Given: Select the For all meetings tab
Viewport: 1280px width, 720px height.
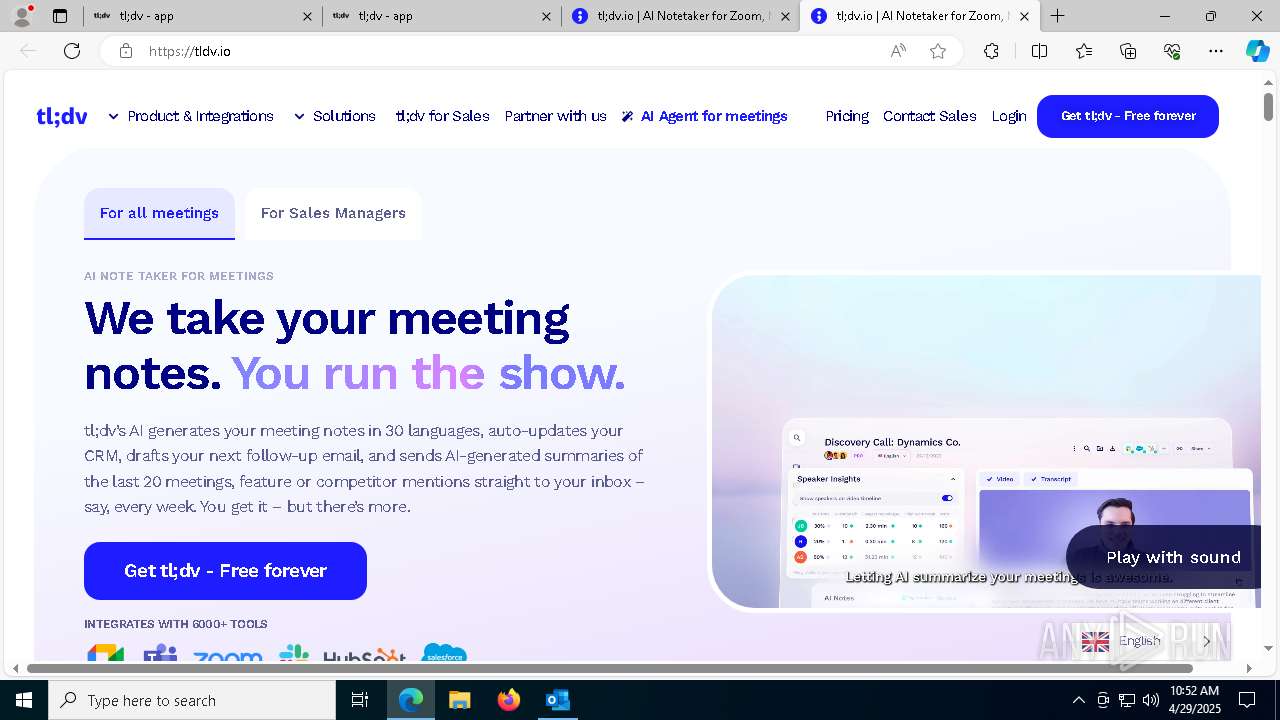Looking at the screenshot, I should 159,213.
